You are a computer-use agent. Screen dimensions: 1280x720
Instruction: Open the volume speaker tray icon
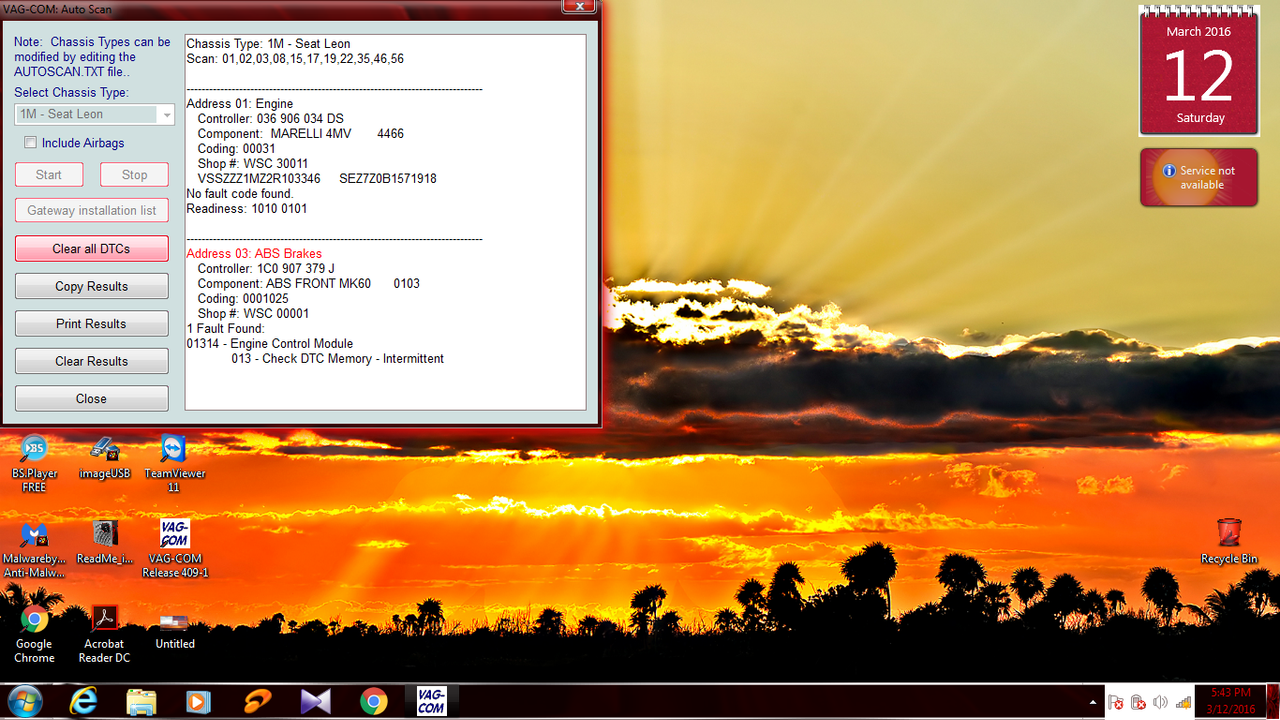click(1160, 702)
